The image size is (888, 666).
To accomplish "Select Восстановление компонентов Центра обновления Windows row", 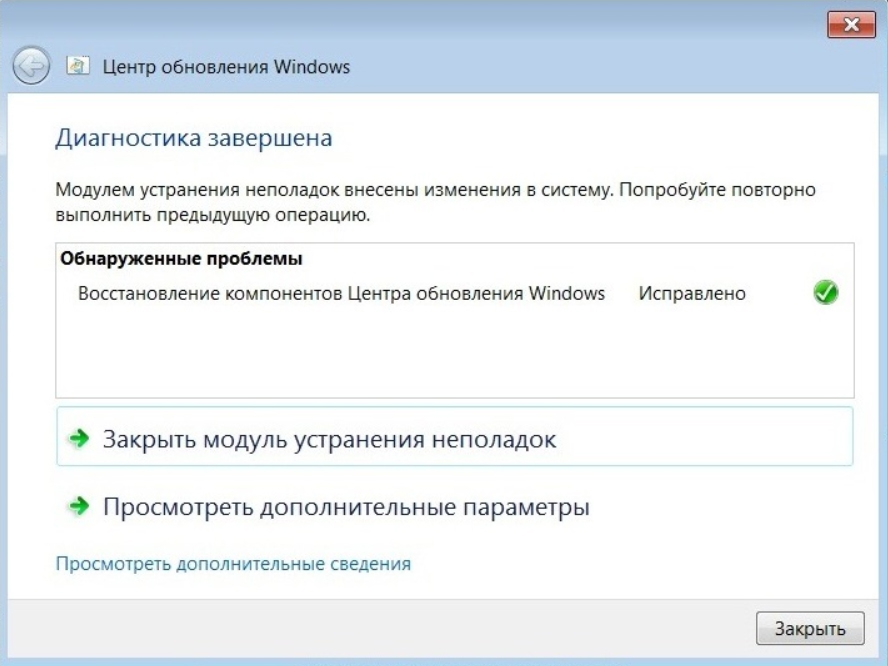I will (455, 293).
